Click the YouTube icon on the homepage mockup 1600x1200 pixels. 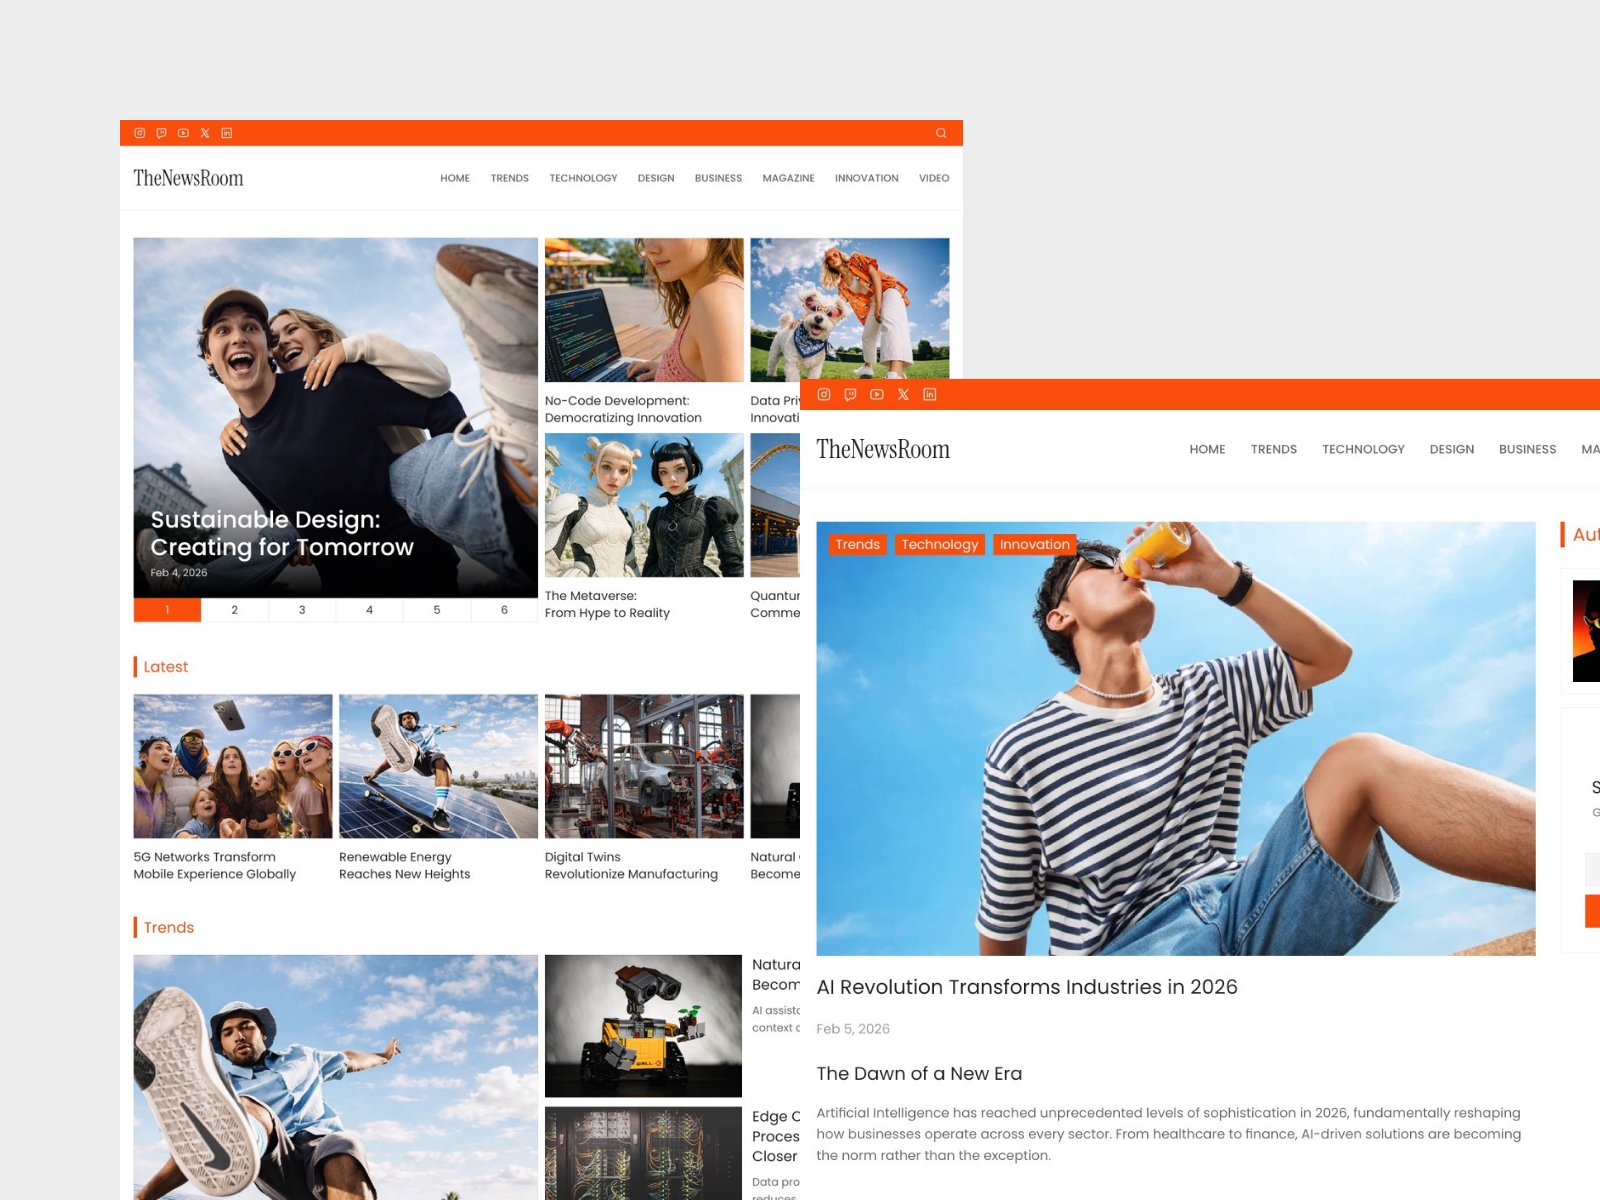point(183,133)
